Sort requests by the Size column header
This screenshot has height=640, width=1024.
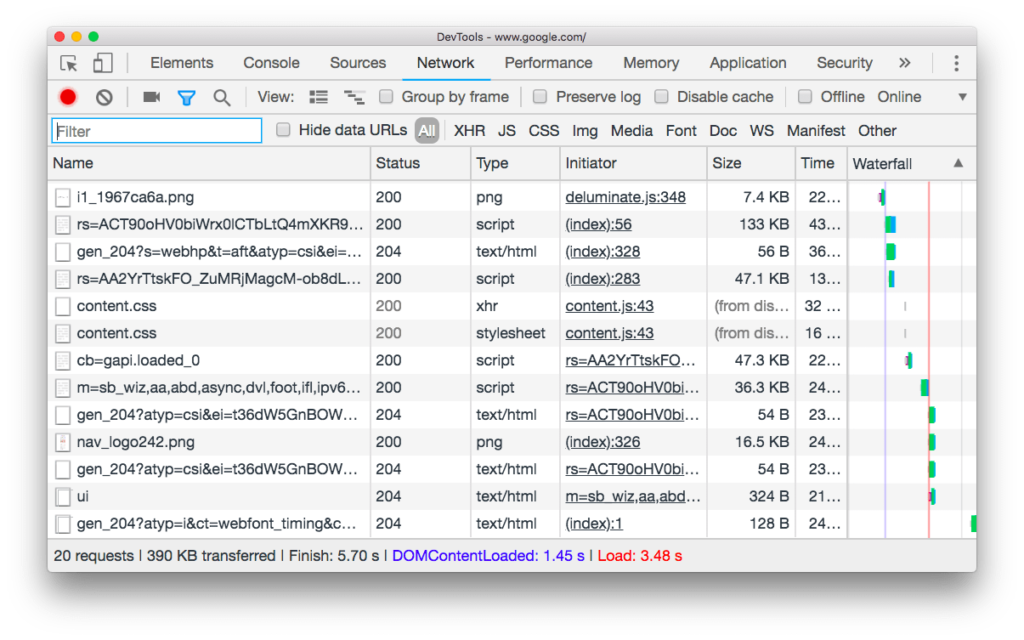pyautogui.click(x=751, y=163)
